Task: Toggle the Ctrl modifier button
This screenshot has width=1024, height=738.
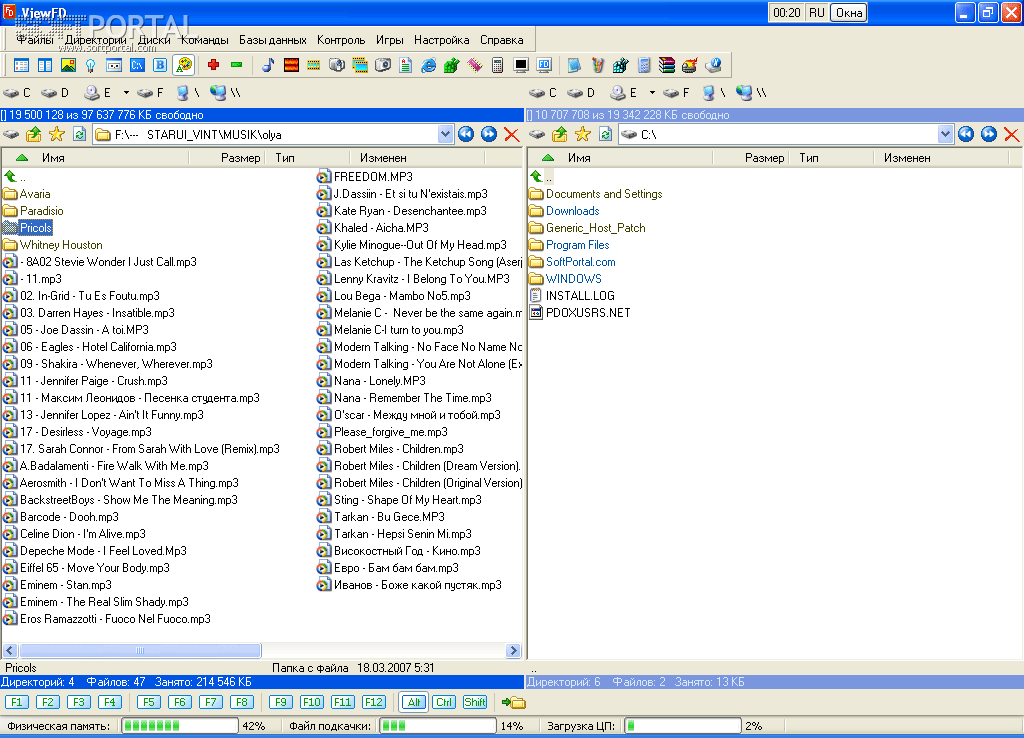Action: pos(443,702)
